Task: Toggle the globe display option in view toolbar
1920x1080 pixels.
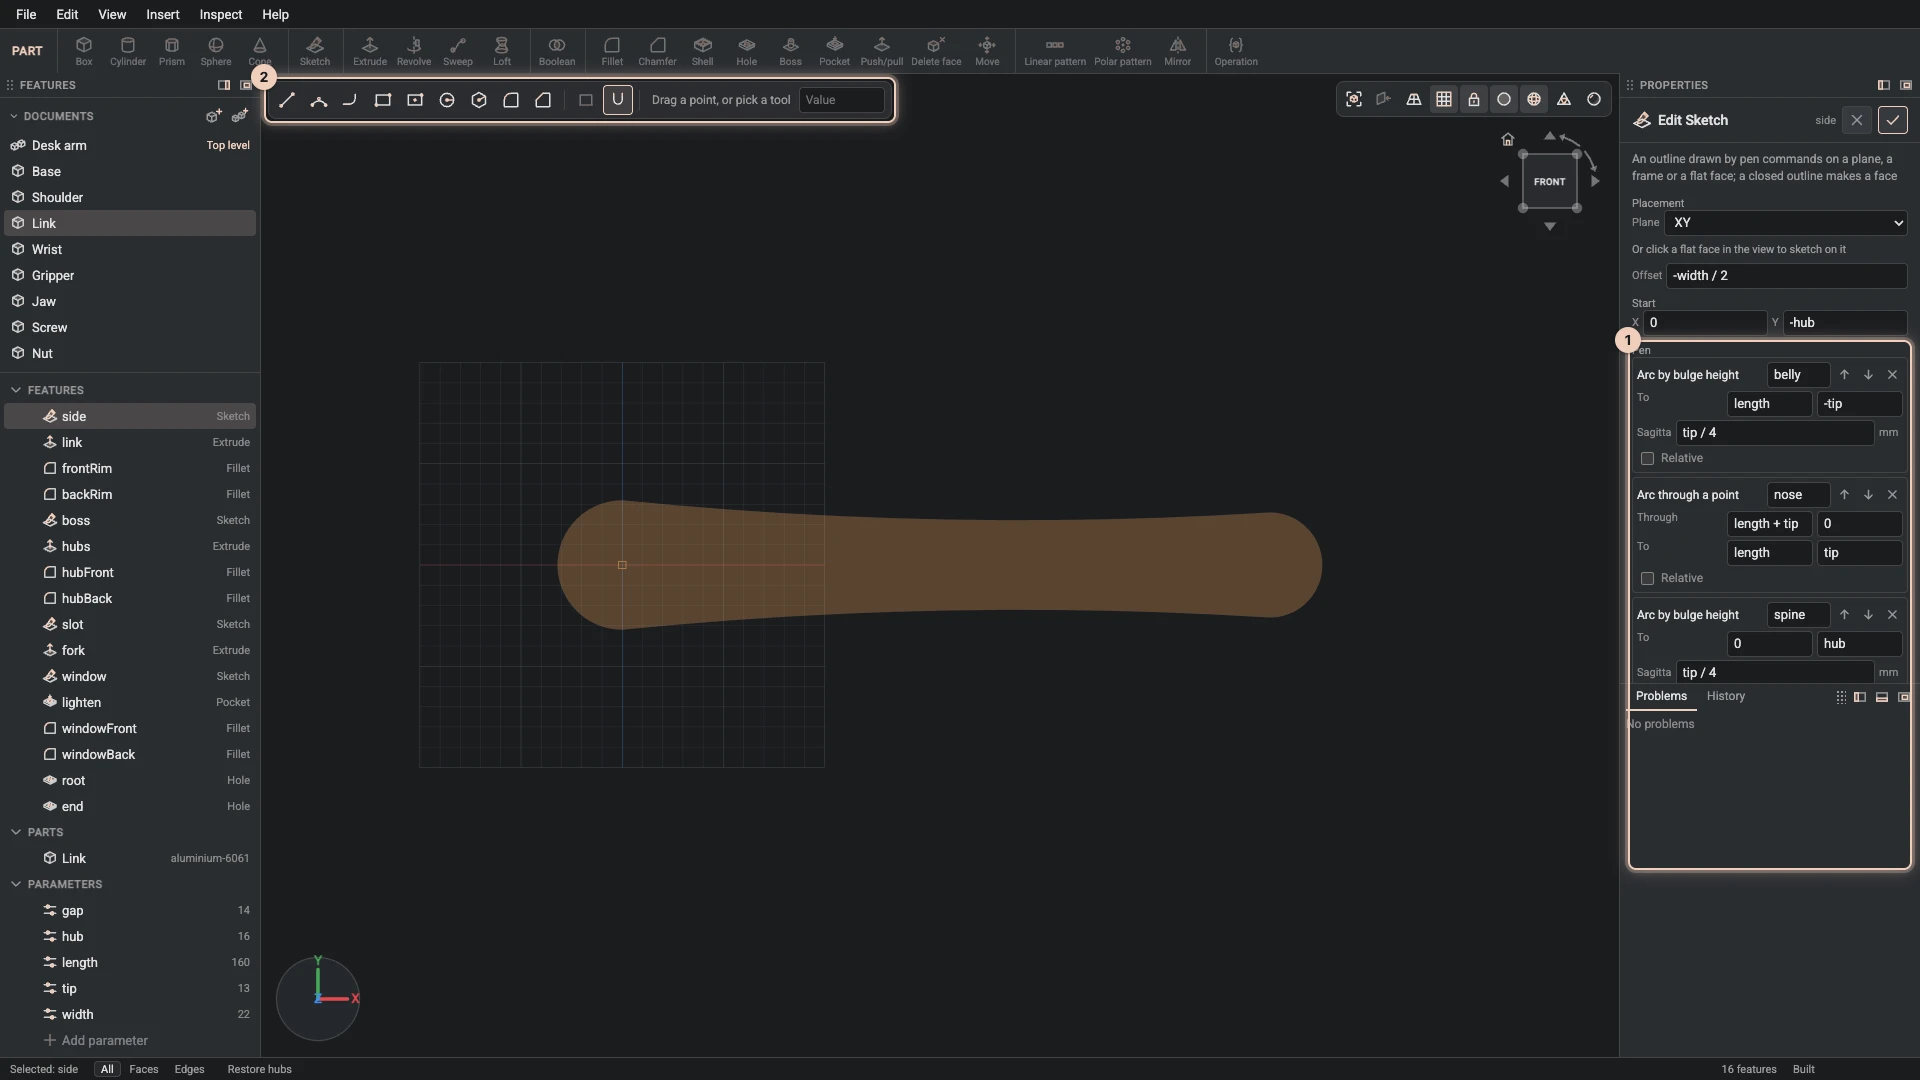Action: click(x=1534, y=99)
